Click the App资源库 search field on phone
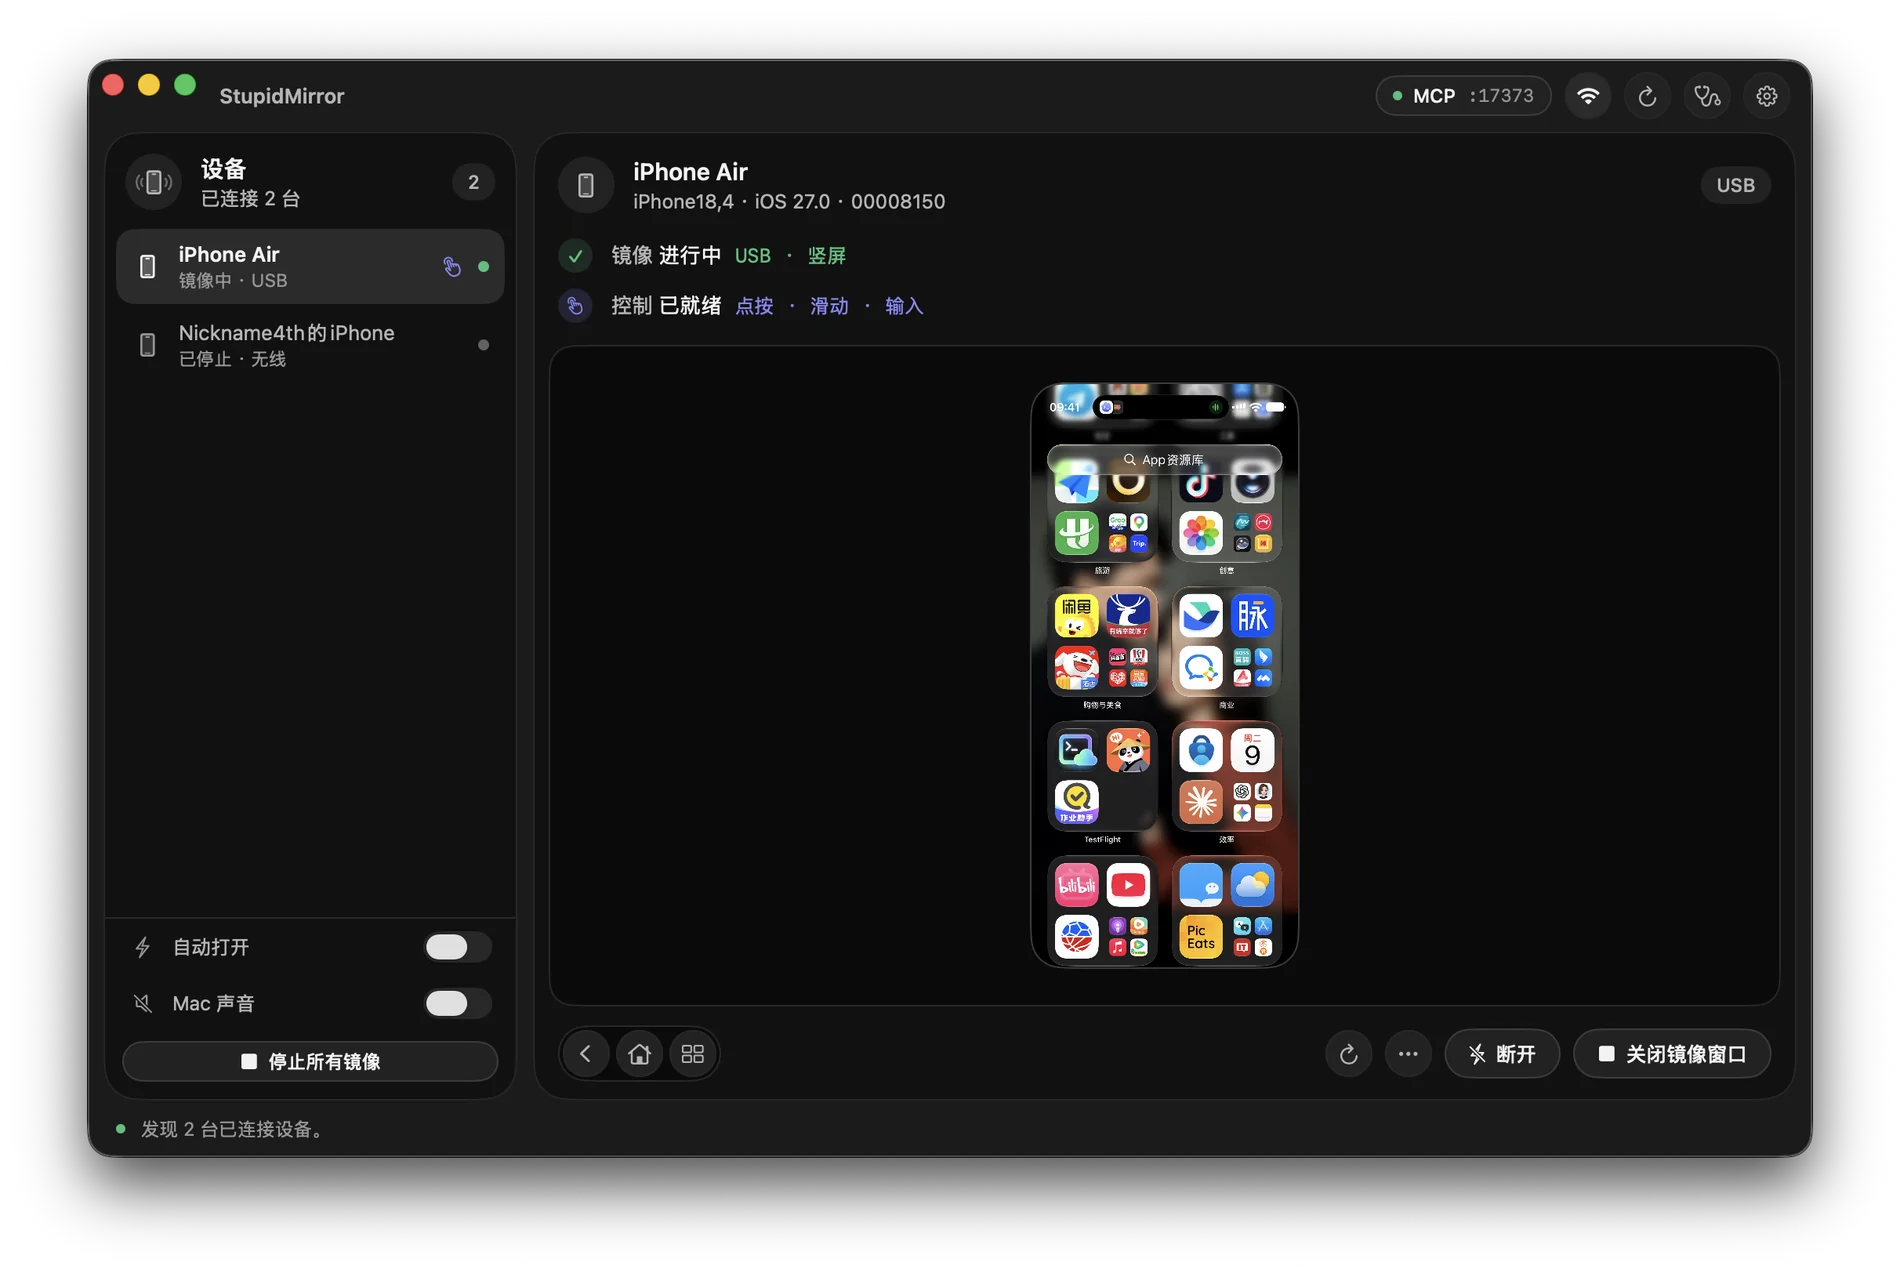The height and width of the screenshot is (1273, 1900). [1164, 460]
